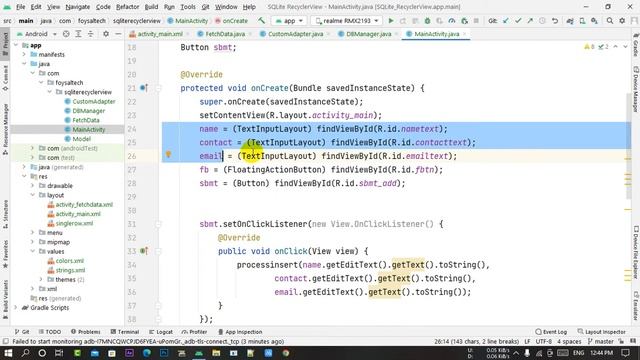Screen dimensions: 640x360
Task: Open IDE settings gear icon in toolbar
Action: (622, 20)
